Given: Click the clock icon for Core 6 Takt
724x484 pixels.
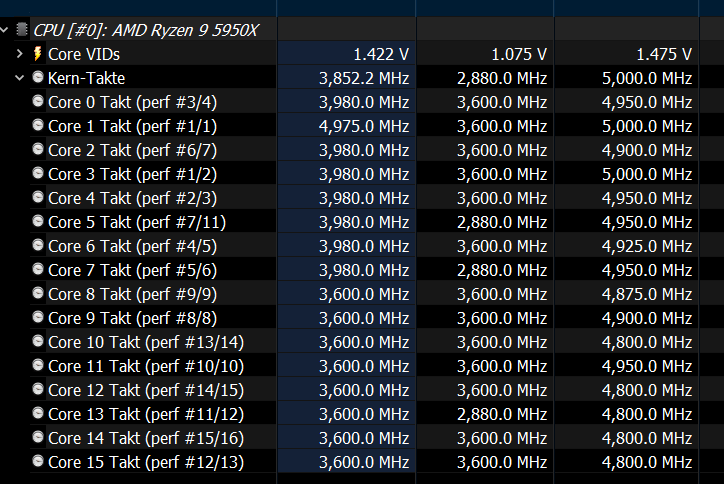Looking at the screenshot, I should click(x=37, y=245).
